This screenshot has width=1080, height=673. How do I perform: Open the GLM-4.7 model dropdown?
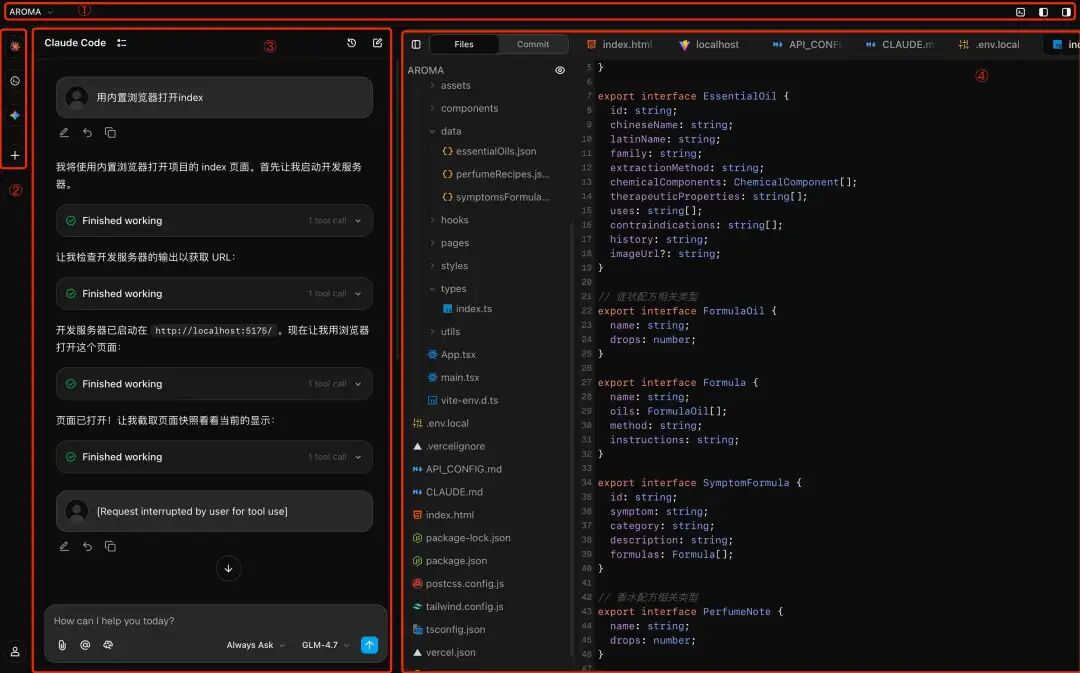tap(323, 645)
